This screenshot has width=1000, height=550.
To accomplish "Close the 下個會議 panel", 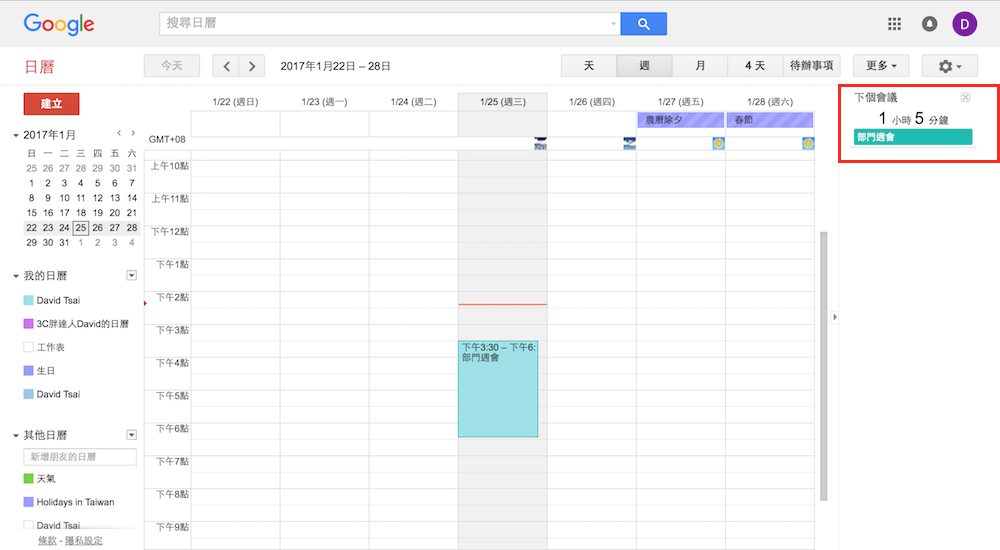I will 965,97.
